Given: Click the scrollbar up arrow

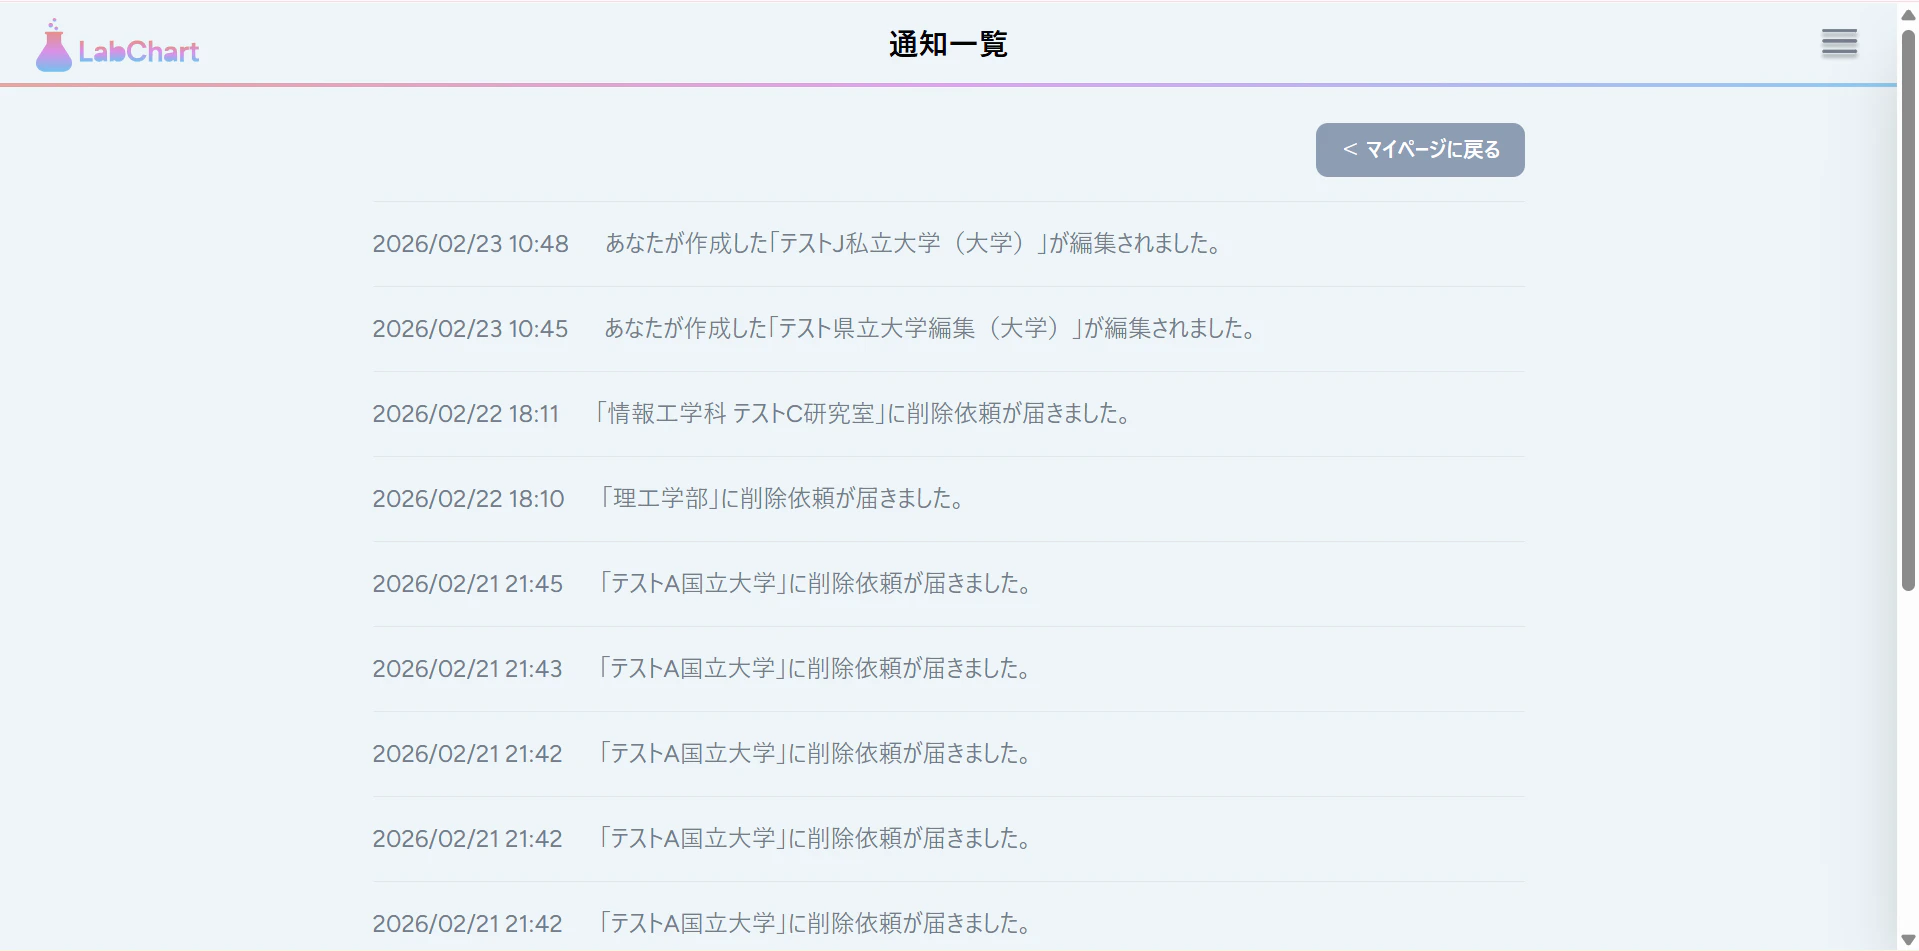Looking at the screenshot, I should 1908,14.
